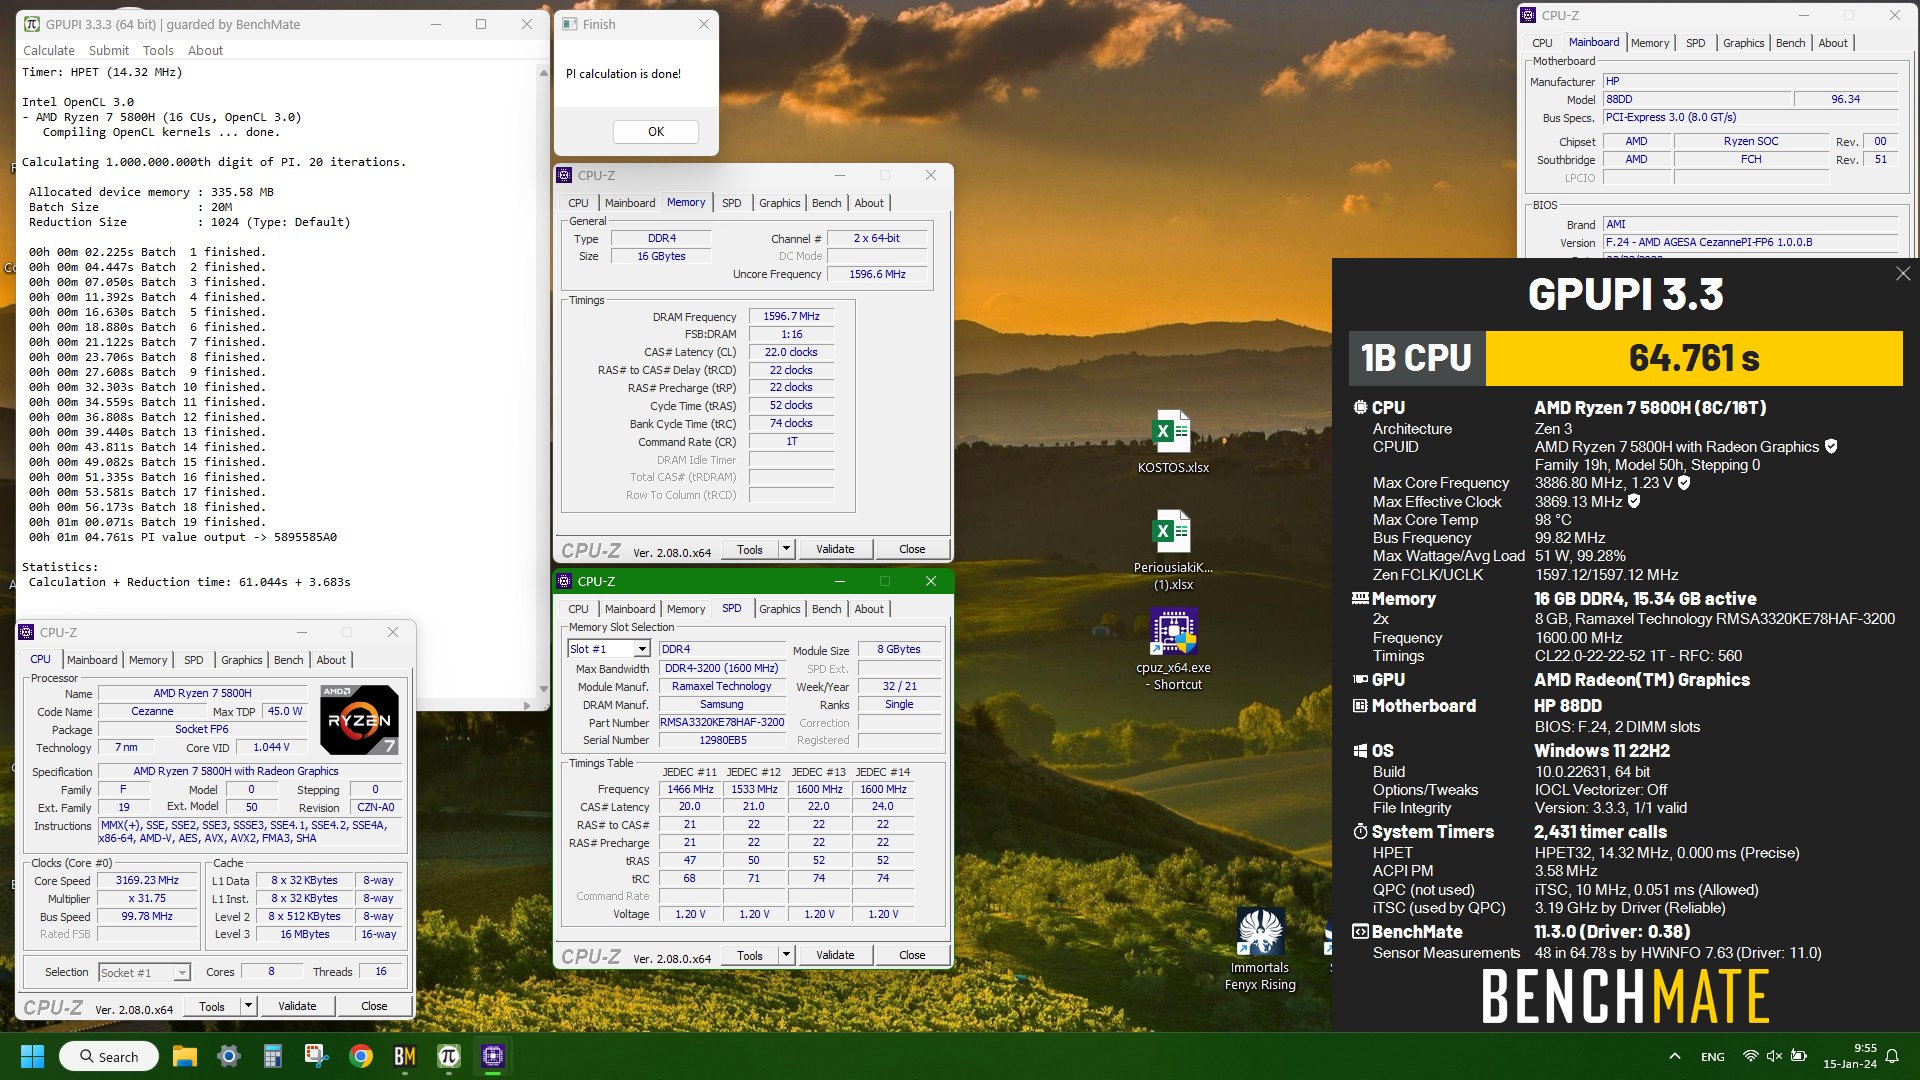Click the battery tray icon
The width and height of the screenshot is (1920, 1080).
click(1799, 1056)
